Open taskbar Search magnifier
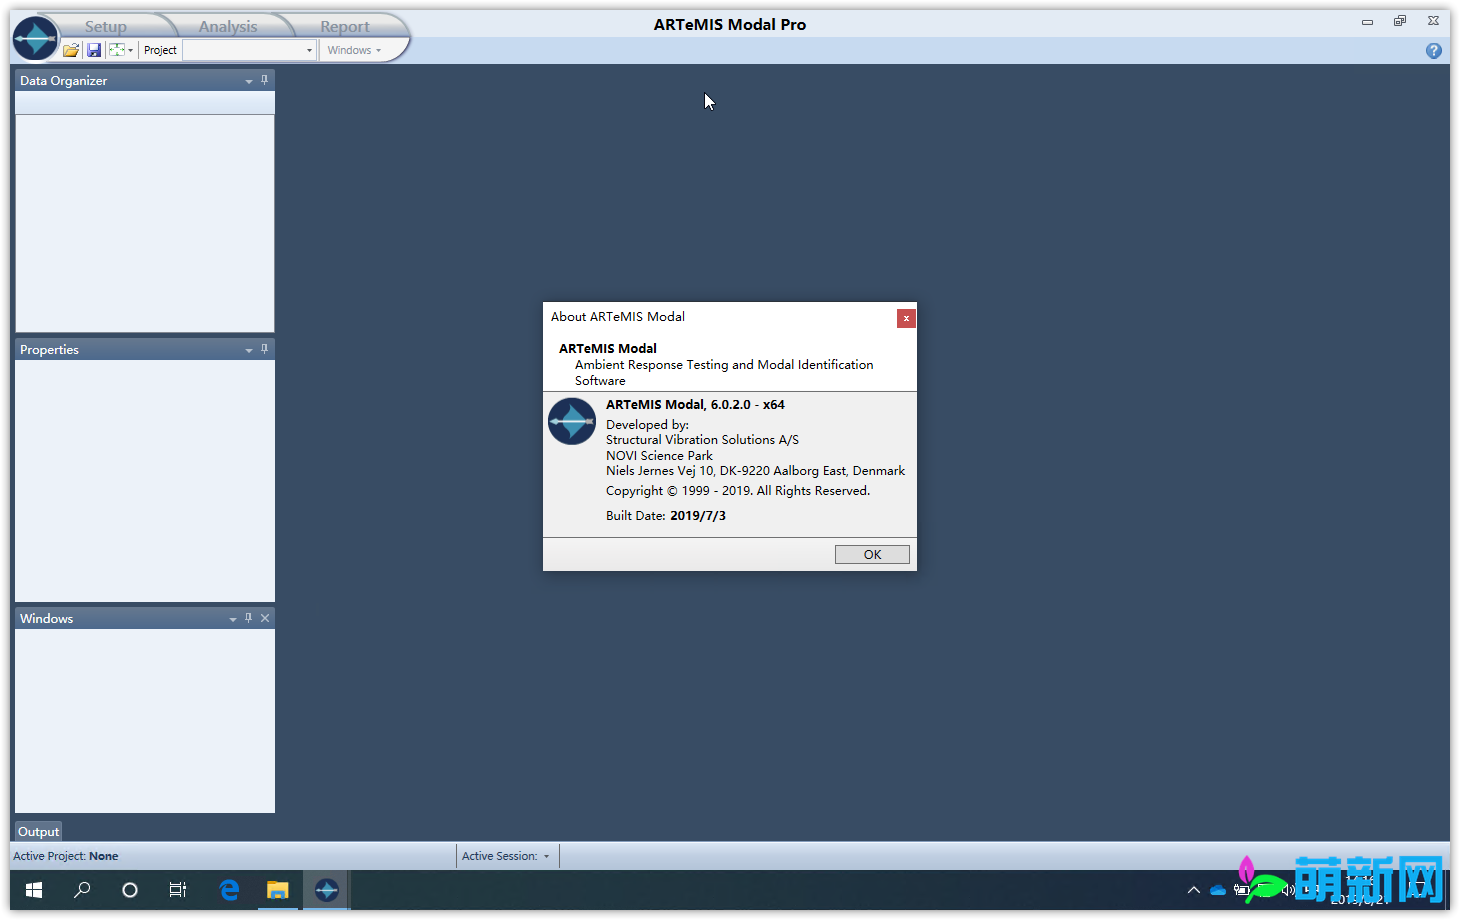 (82, 890)
